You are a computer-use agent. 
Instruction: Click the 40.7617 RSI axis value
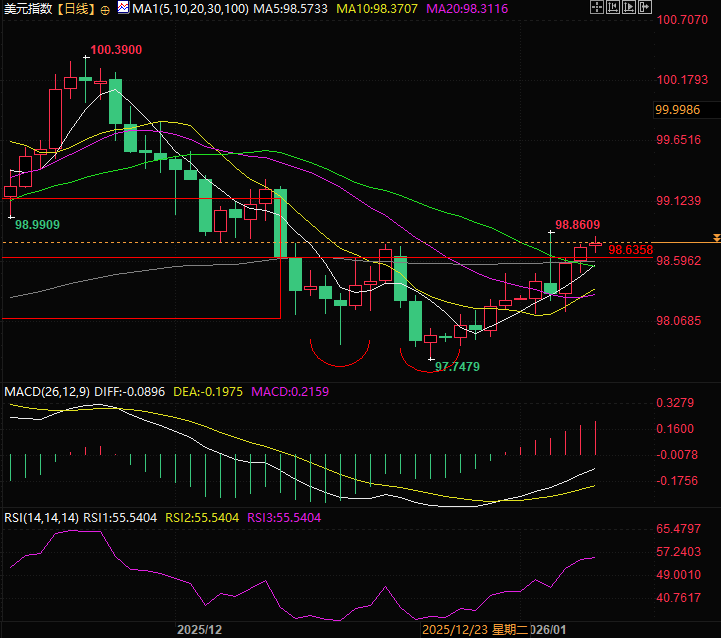679,598
